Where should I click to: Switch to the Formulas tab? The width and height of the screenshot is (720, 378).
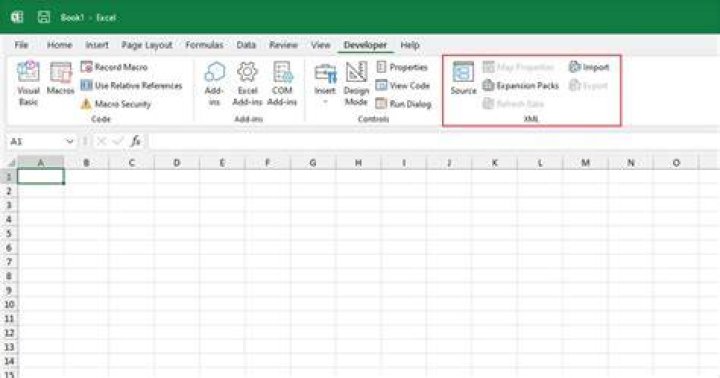204,45
